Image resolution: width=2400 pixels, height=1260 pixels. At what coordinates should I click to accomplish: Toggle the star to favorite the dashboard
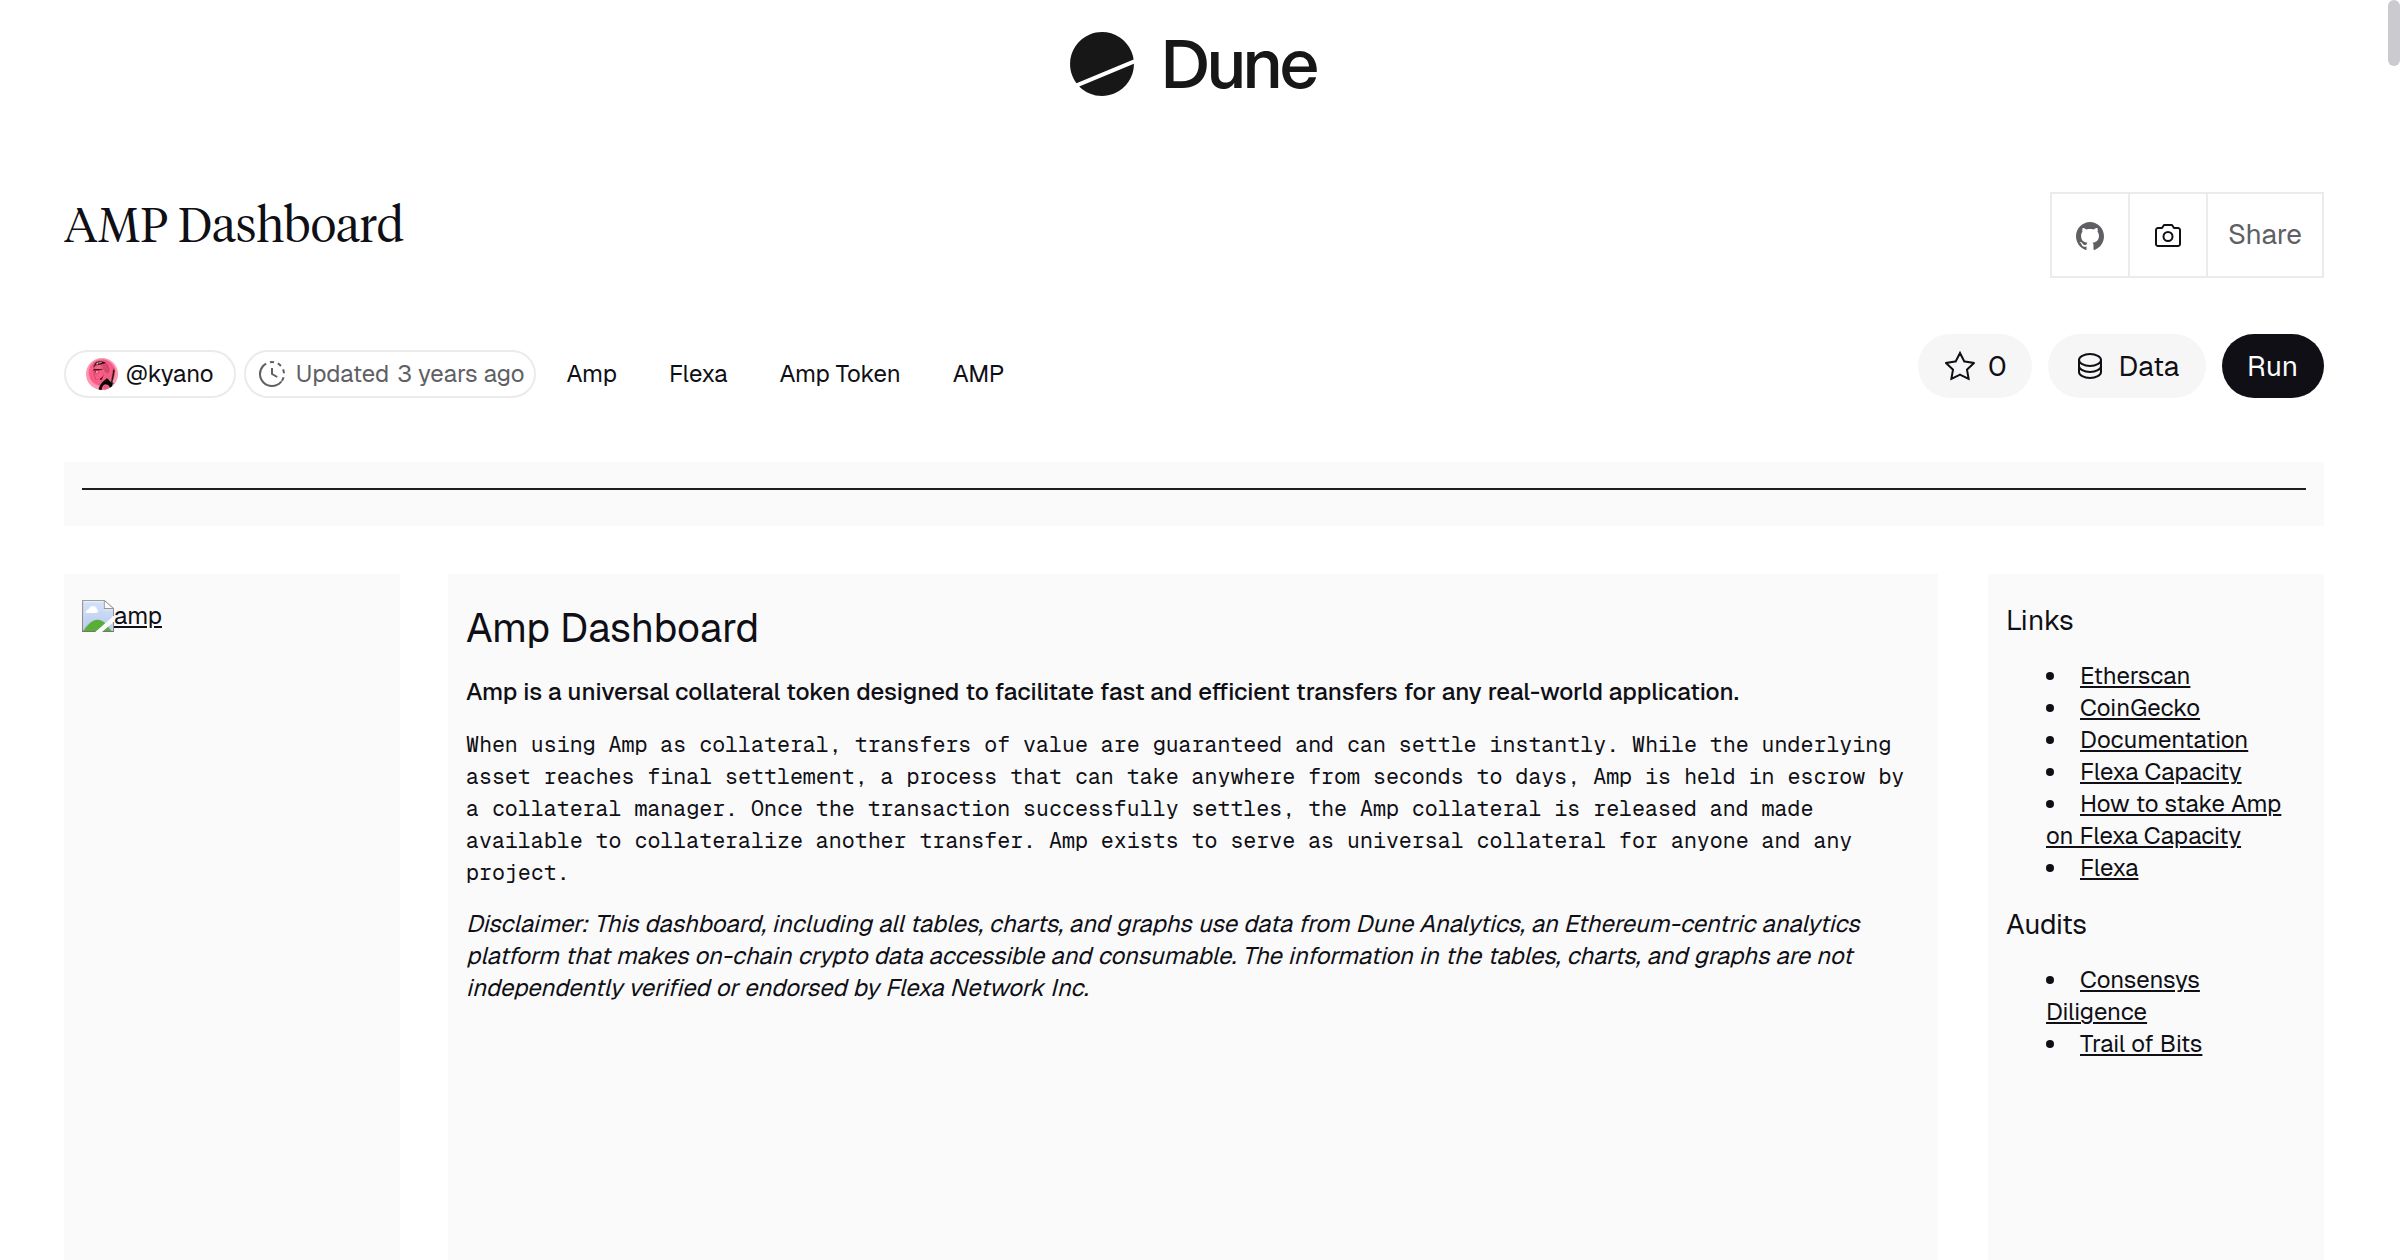point(1959,366)
